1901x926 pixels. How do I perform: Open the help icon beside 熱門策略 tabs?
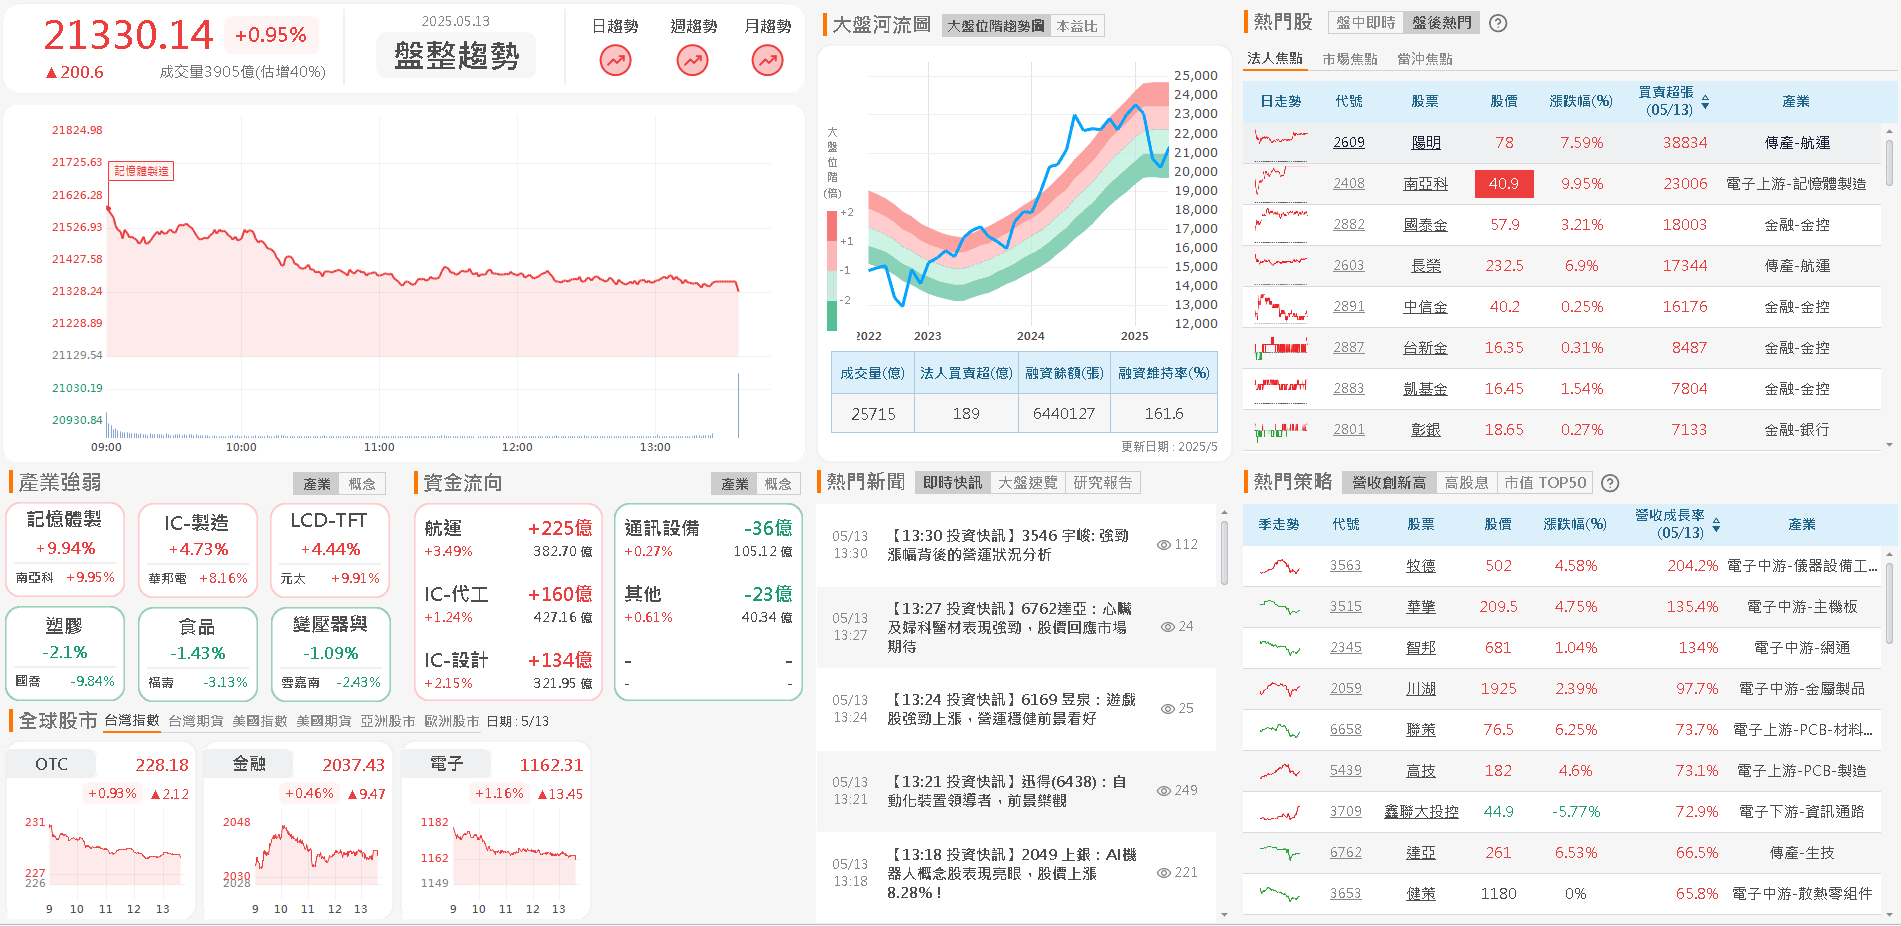(1610, 483)
